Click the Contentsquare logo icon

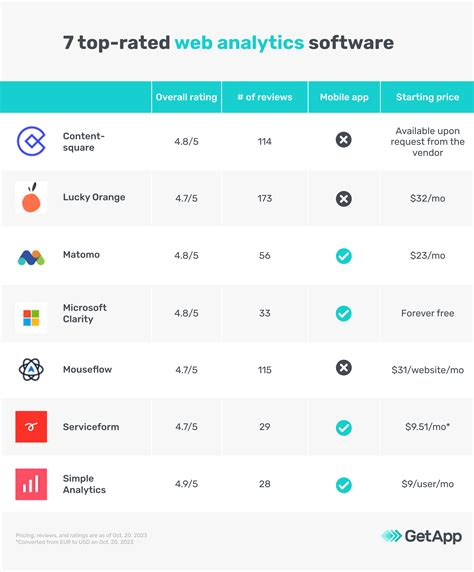tap(31, 141)
